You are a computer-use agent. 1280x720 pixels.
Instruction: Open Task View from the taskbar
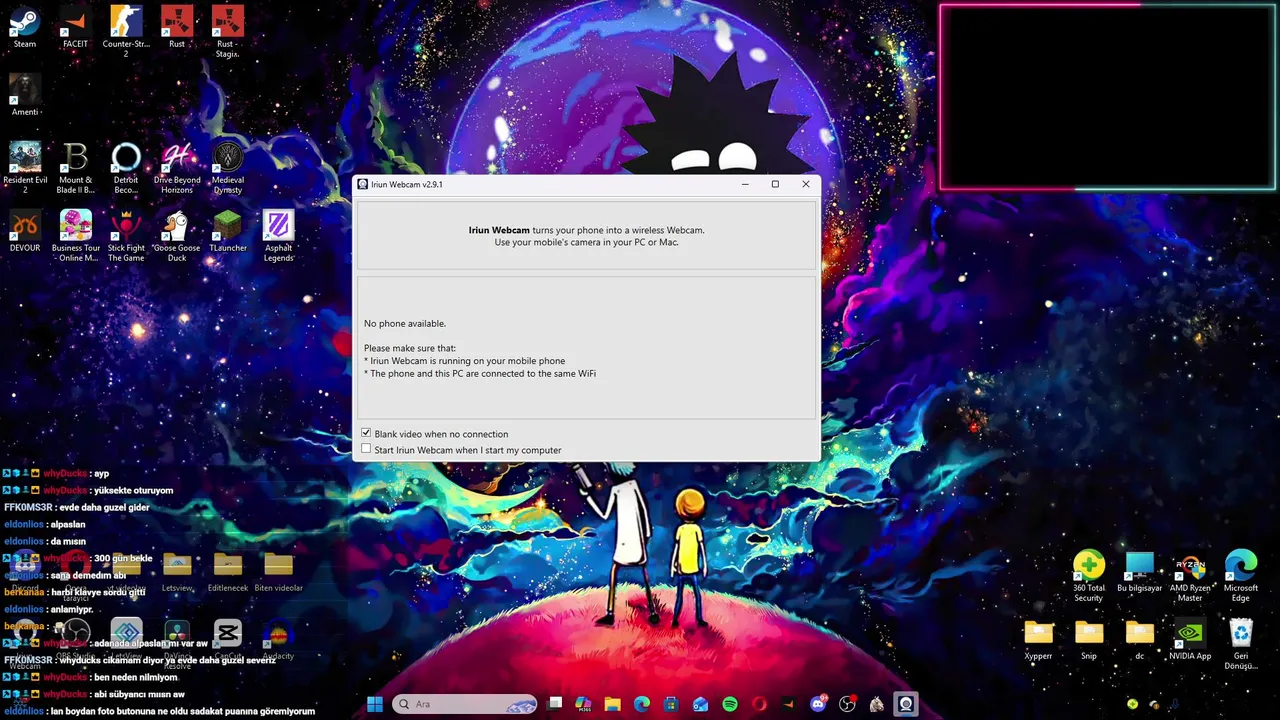coord(555,704)
